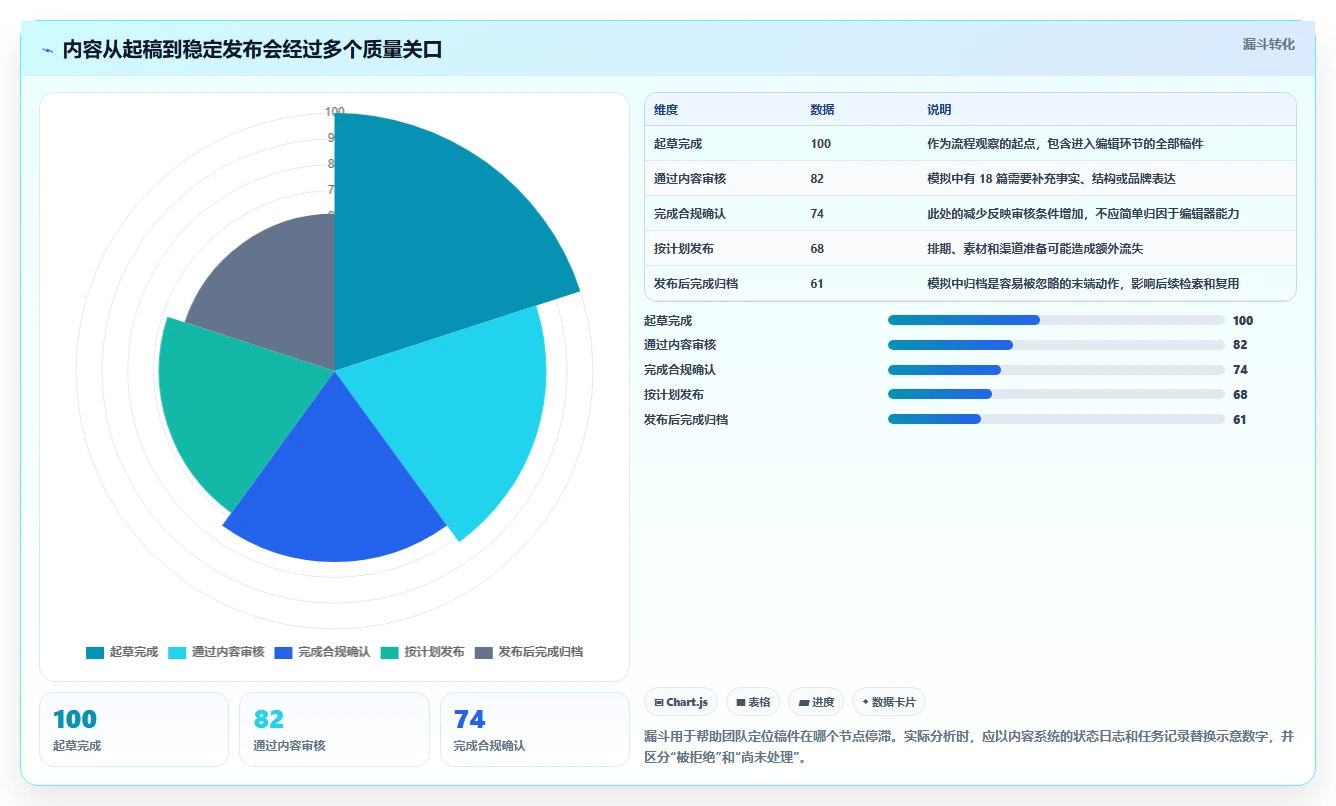Click the value 100 in the table
Image resolution: width=1336 pixels, height=806 pixels.
coord(821,144)
